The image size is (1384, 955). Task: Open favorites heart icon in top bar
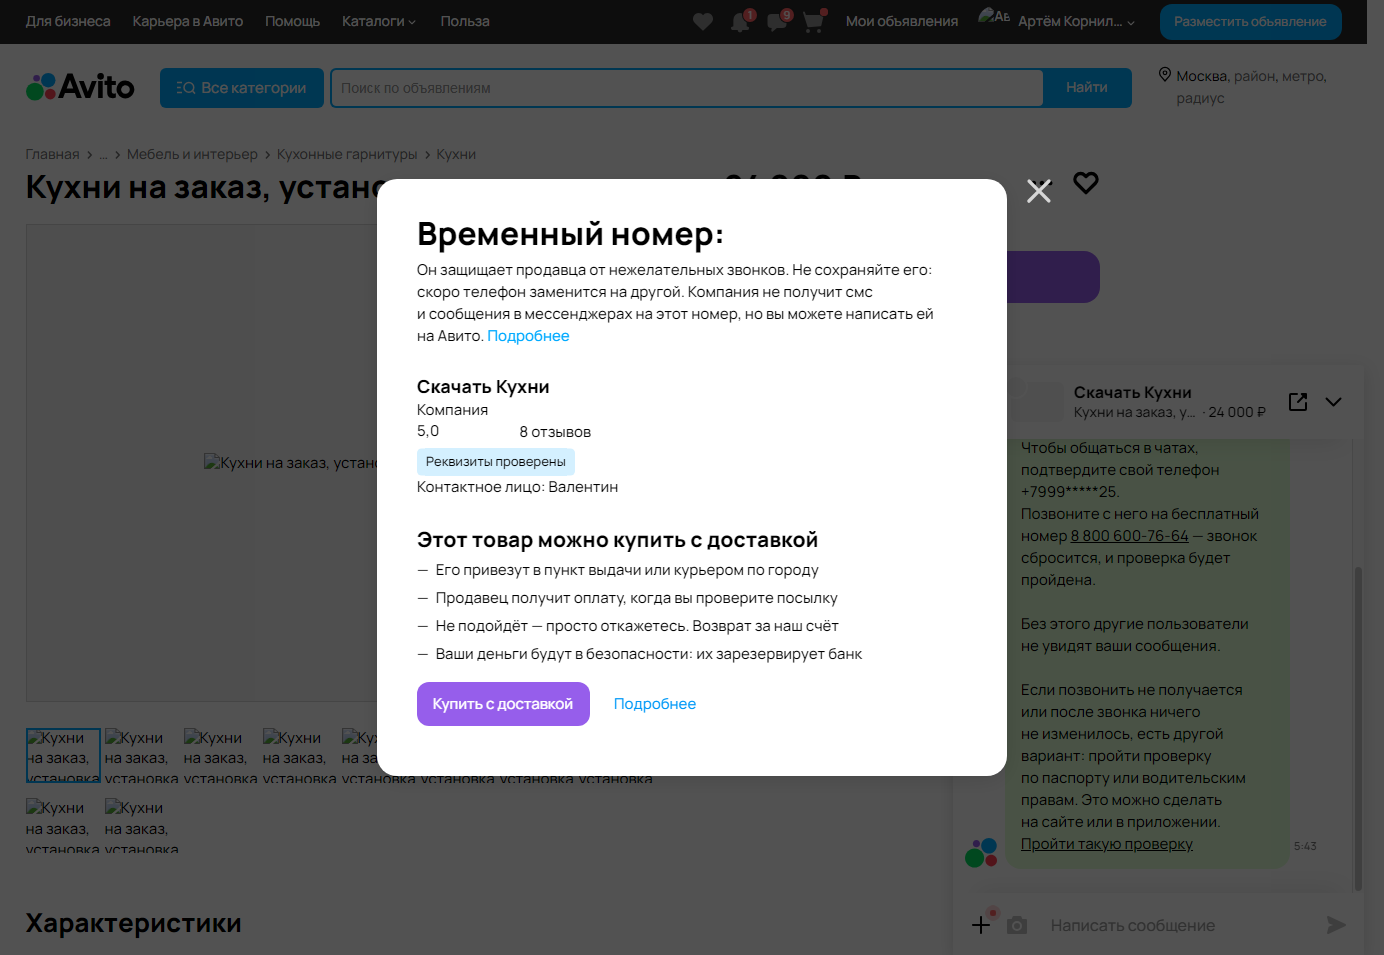pyautogui.click(x=703, y=21)
